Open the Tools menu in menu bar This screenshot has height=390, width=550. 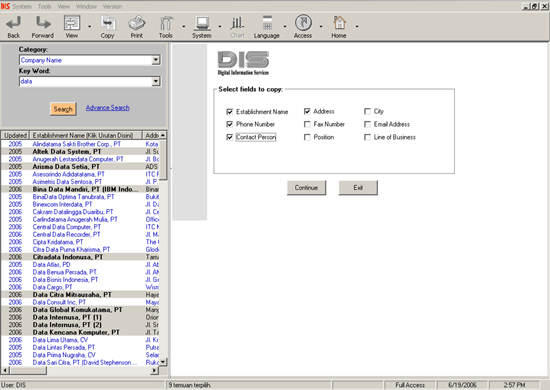coord(45,6)
